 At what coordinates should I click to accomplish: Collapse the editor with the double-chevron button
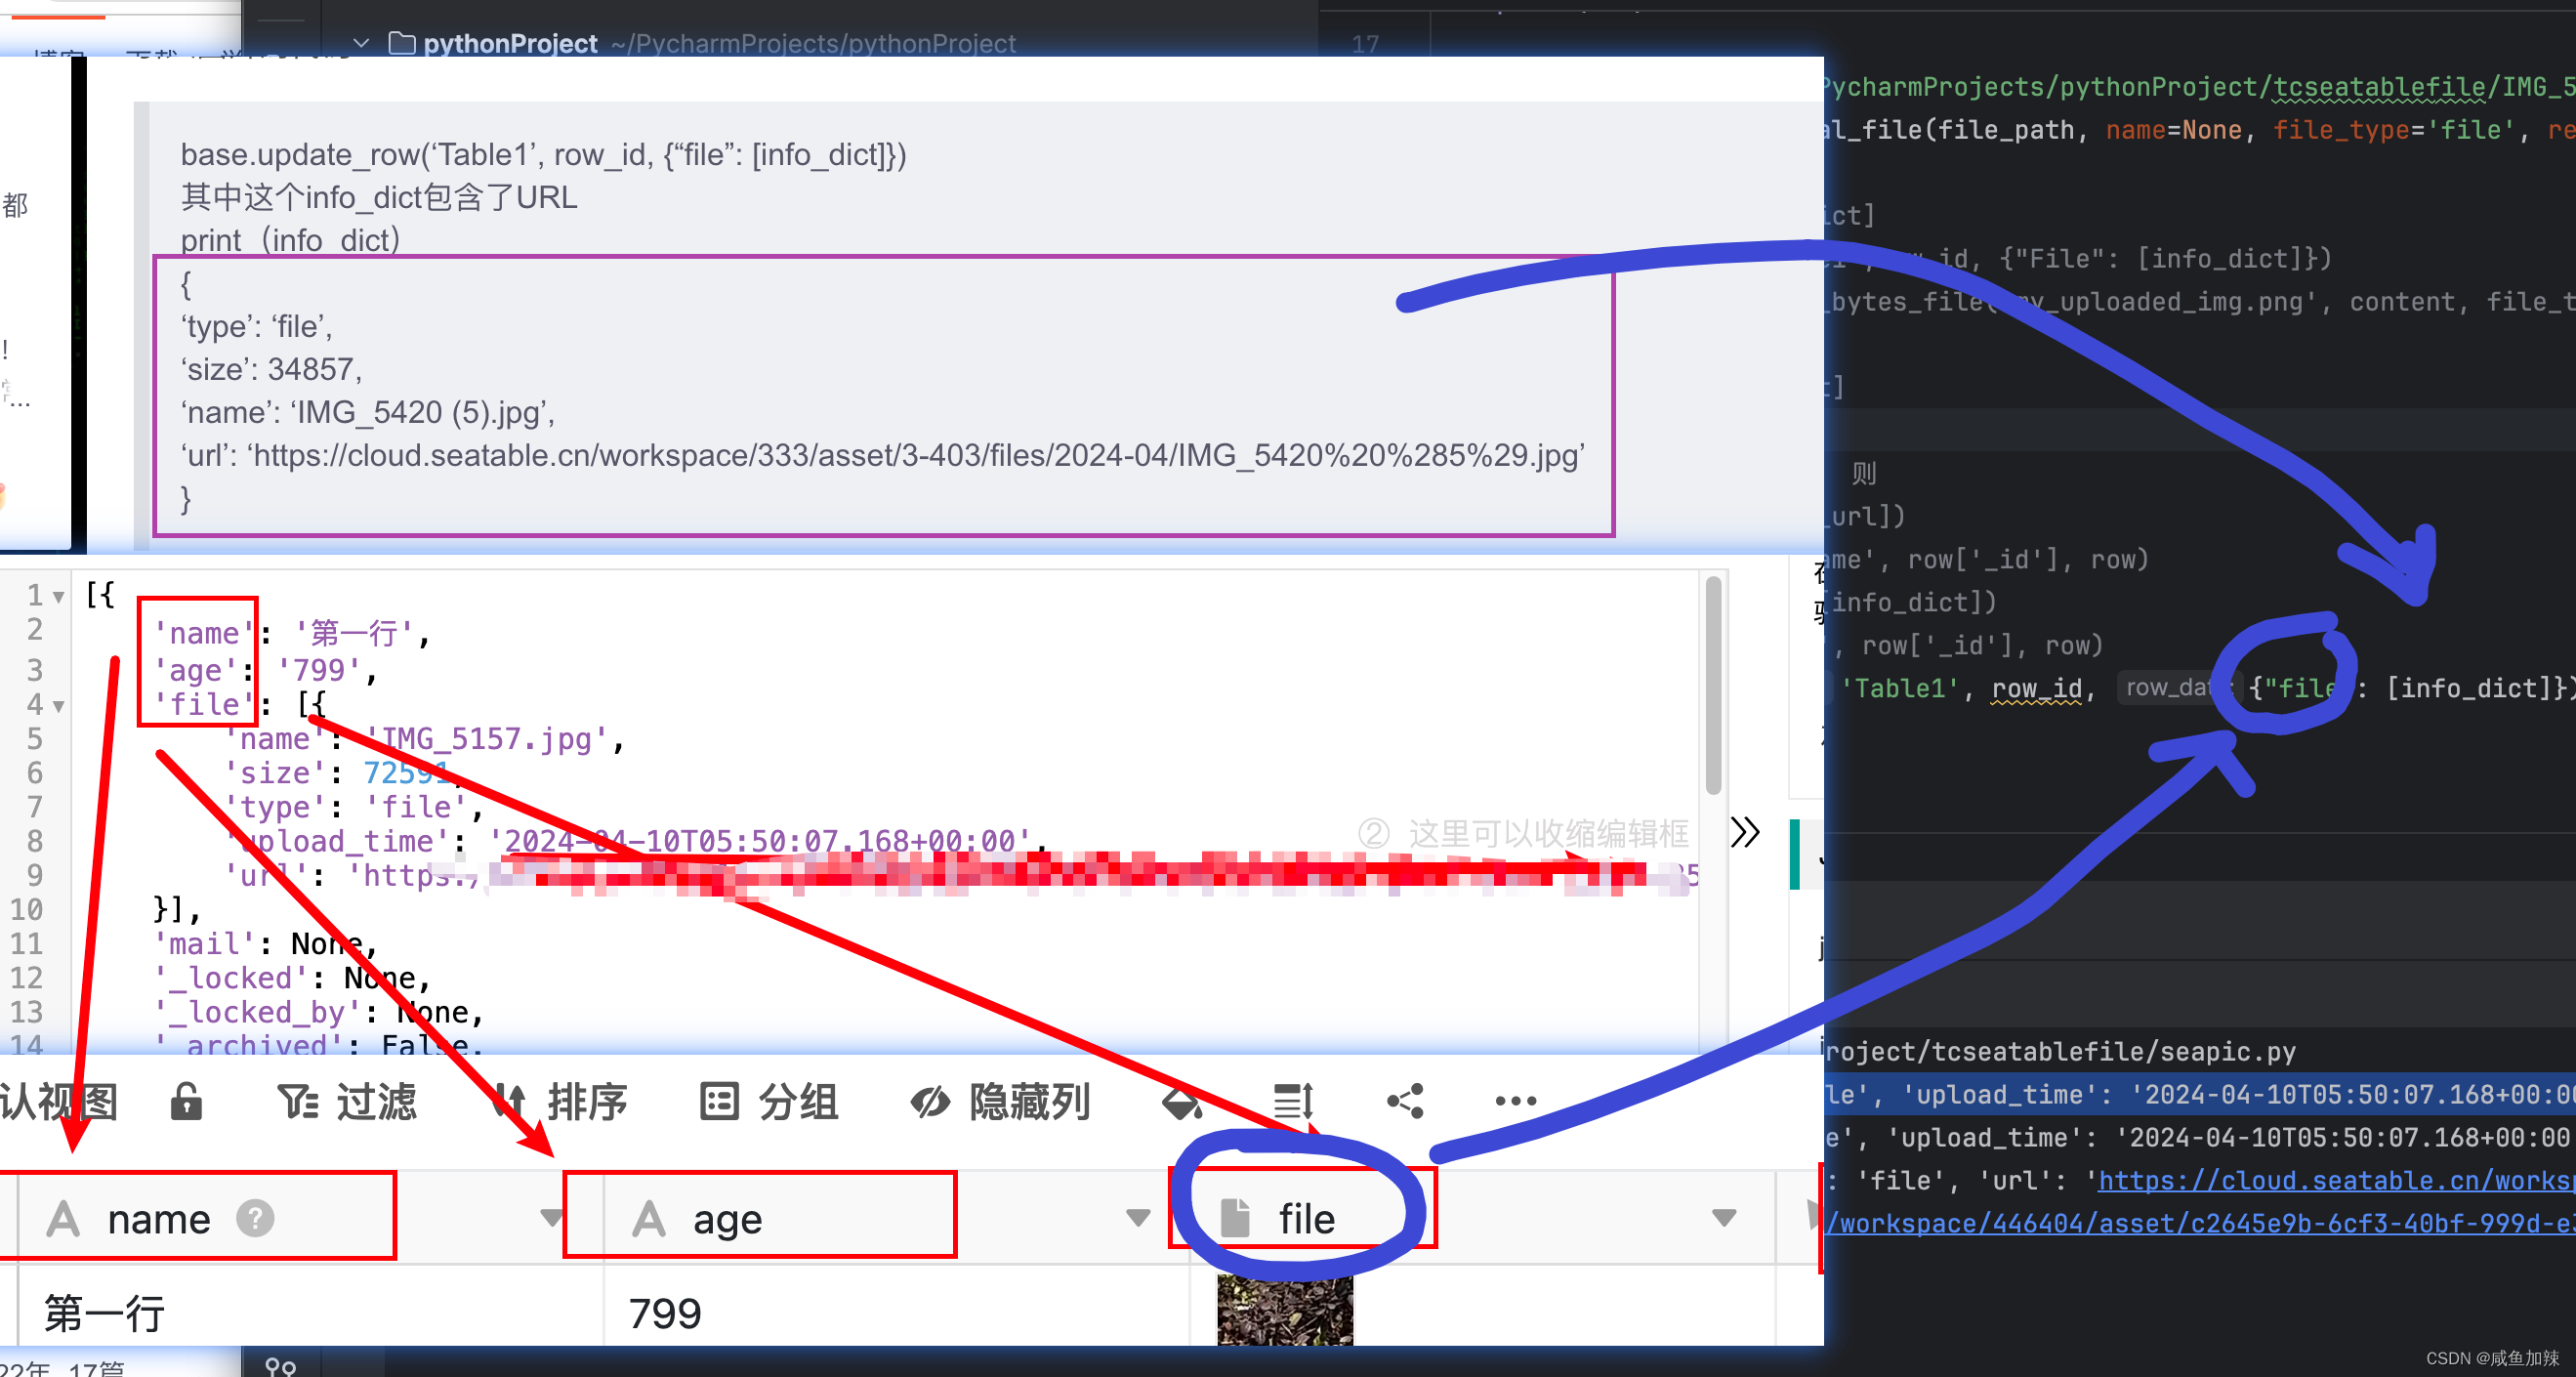[1745, 832]
